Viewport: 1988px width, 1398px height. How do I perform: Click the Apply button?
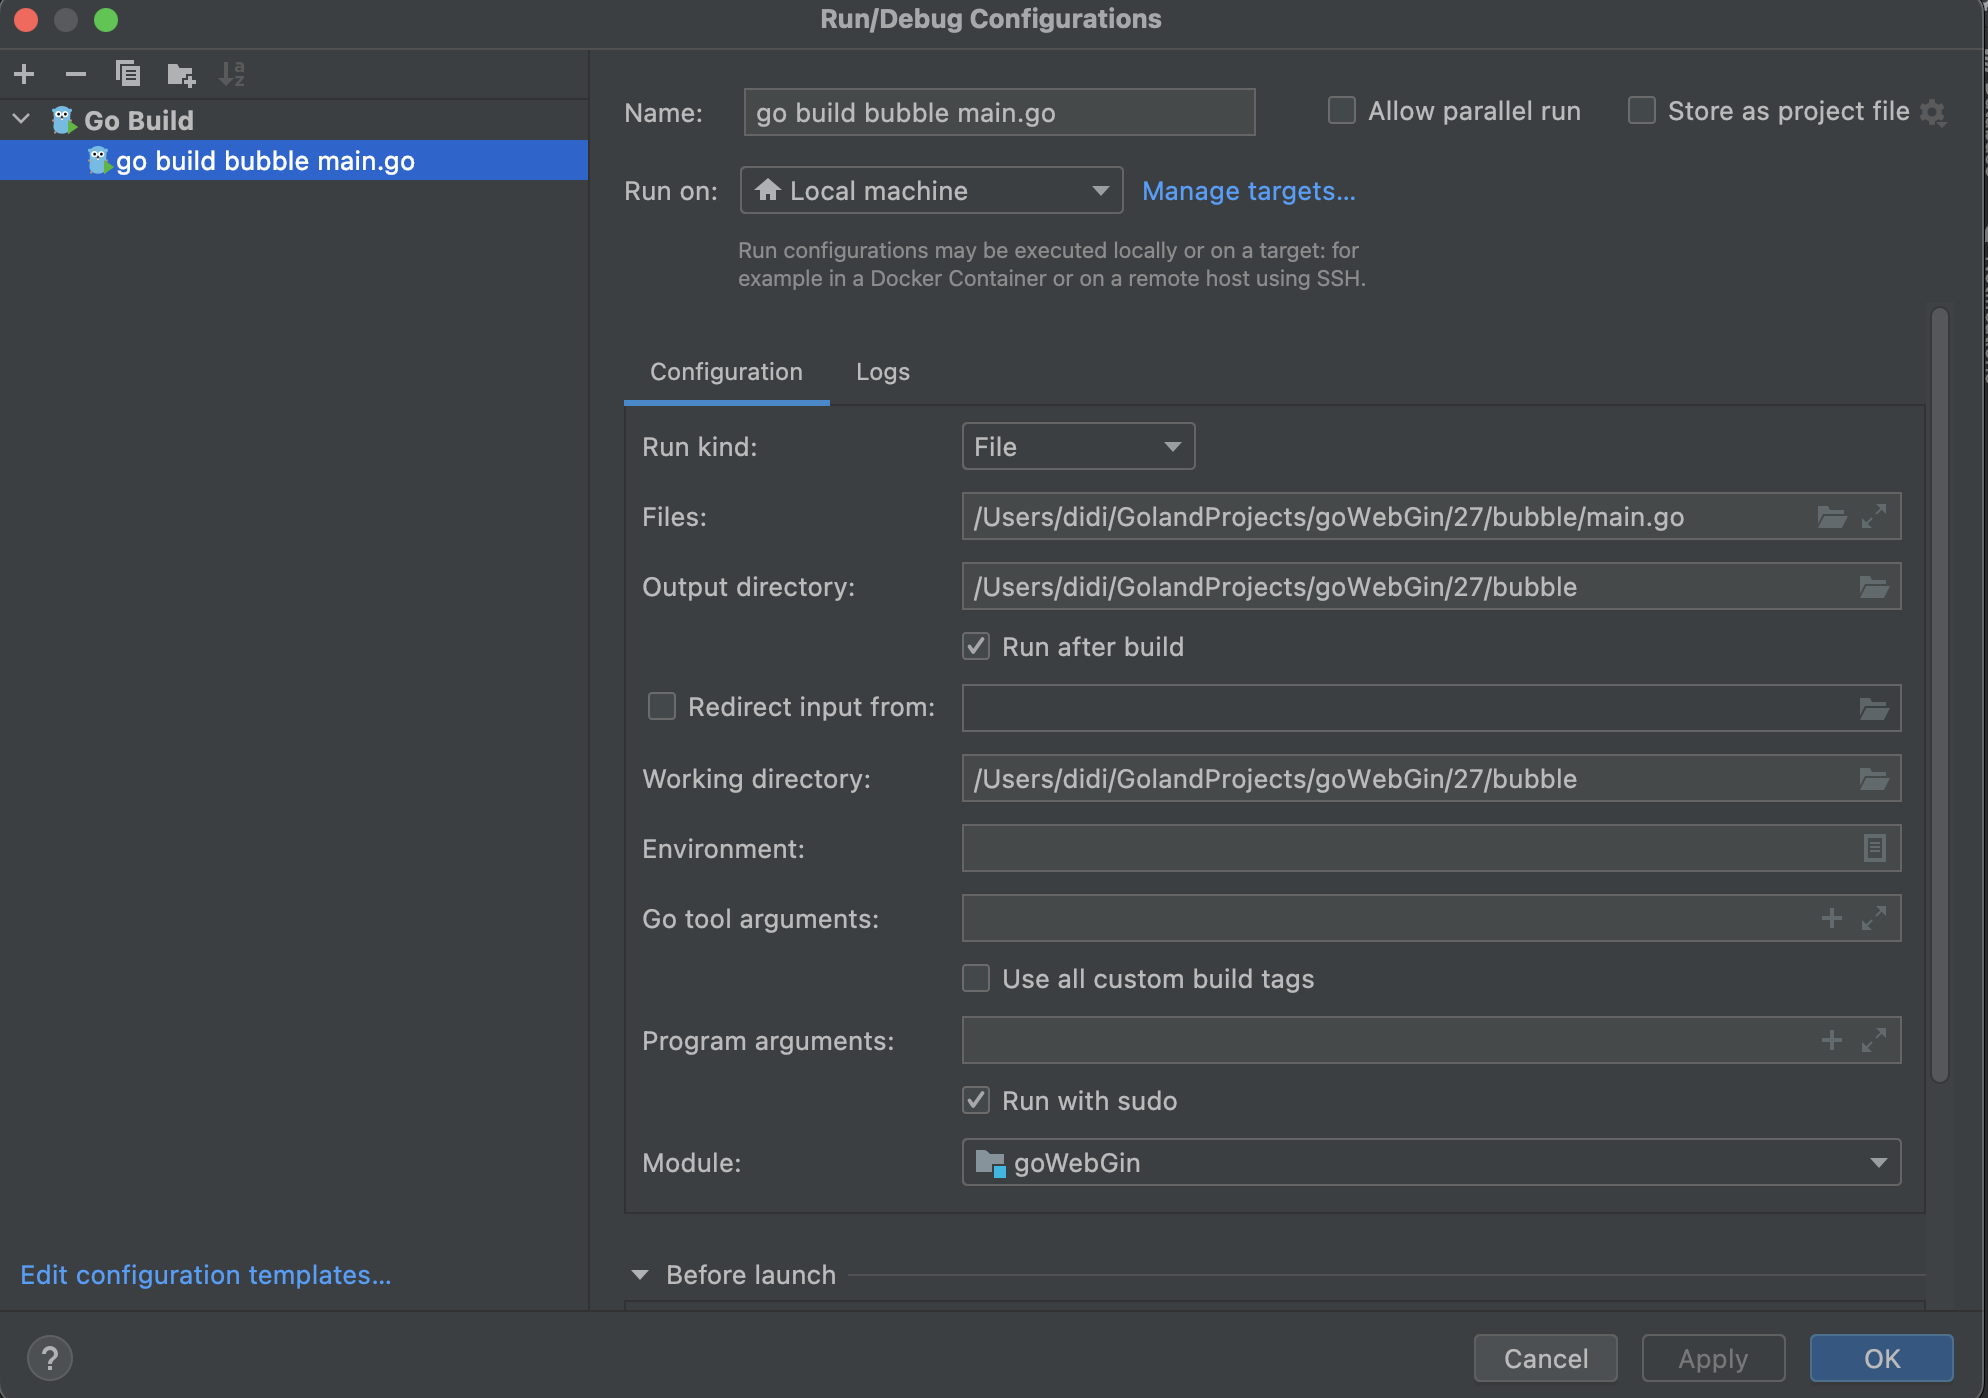tap(1713, 1358)
